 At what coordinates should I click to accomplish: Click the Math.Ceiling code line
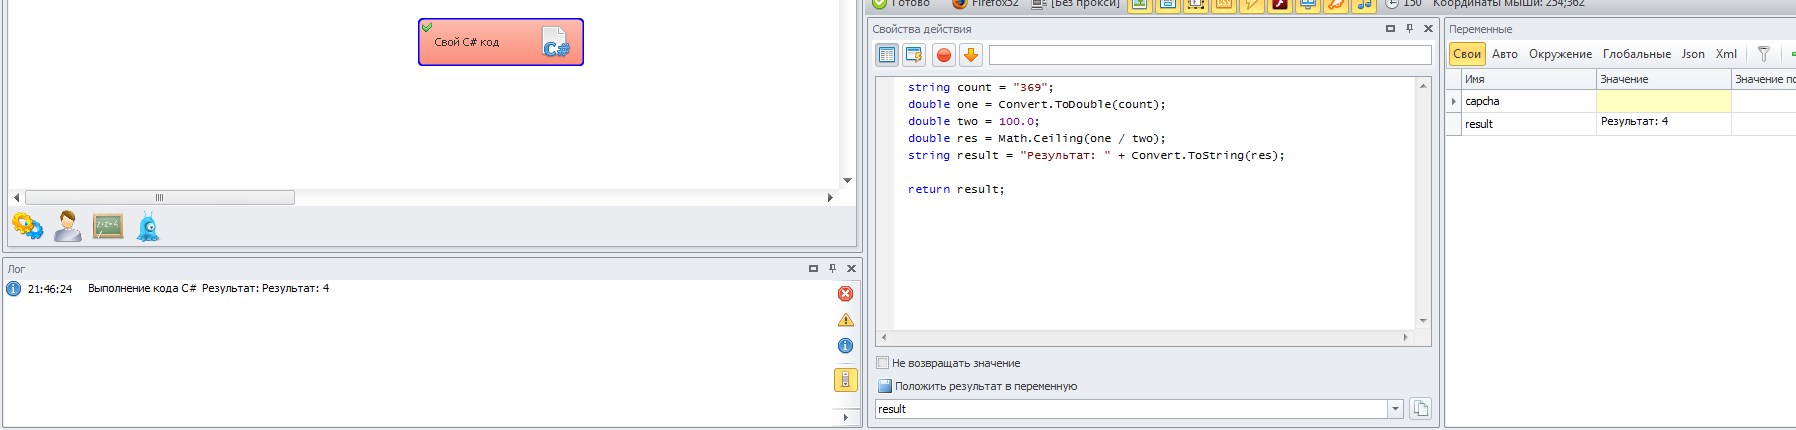[x=1037, y=138]
